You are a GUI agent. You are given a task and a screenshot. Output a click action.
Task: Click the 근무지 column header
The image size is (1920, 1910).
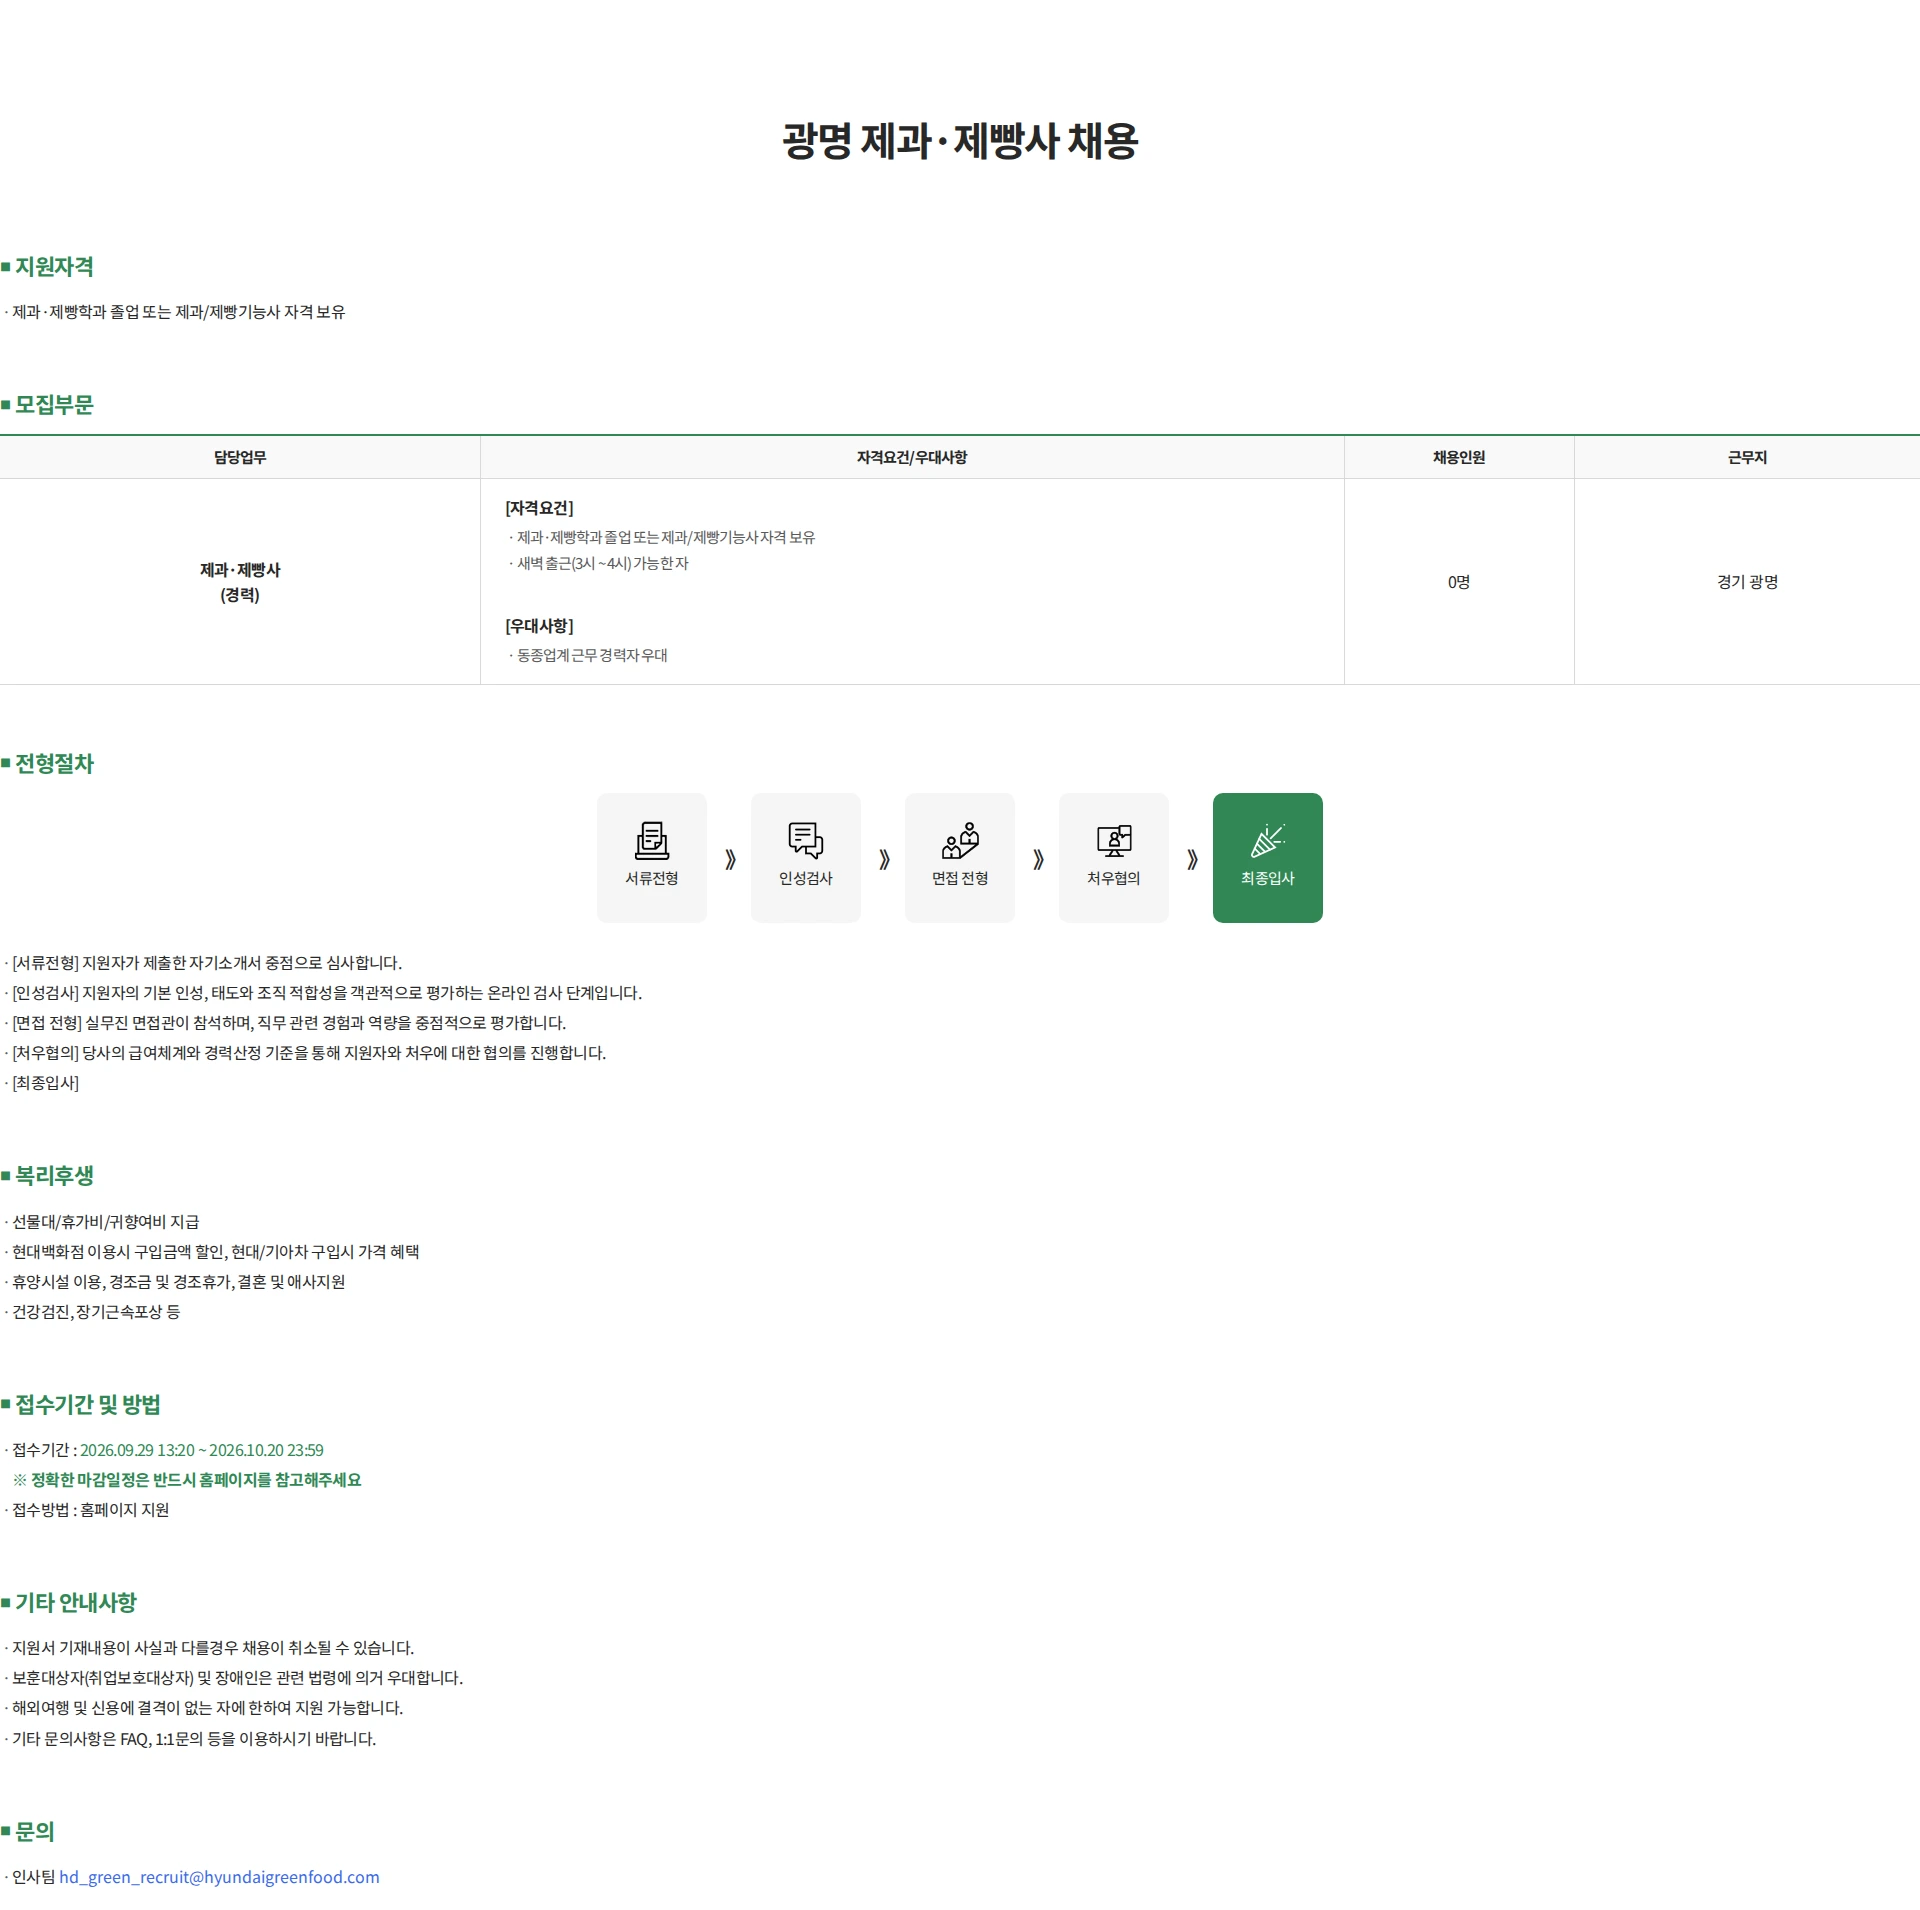[x=1747, y=457]
